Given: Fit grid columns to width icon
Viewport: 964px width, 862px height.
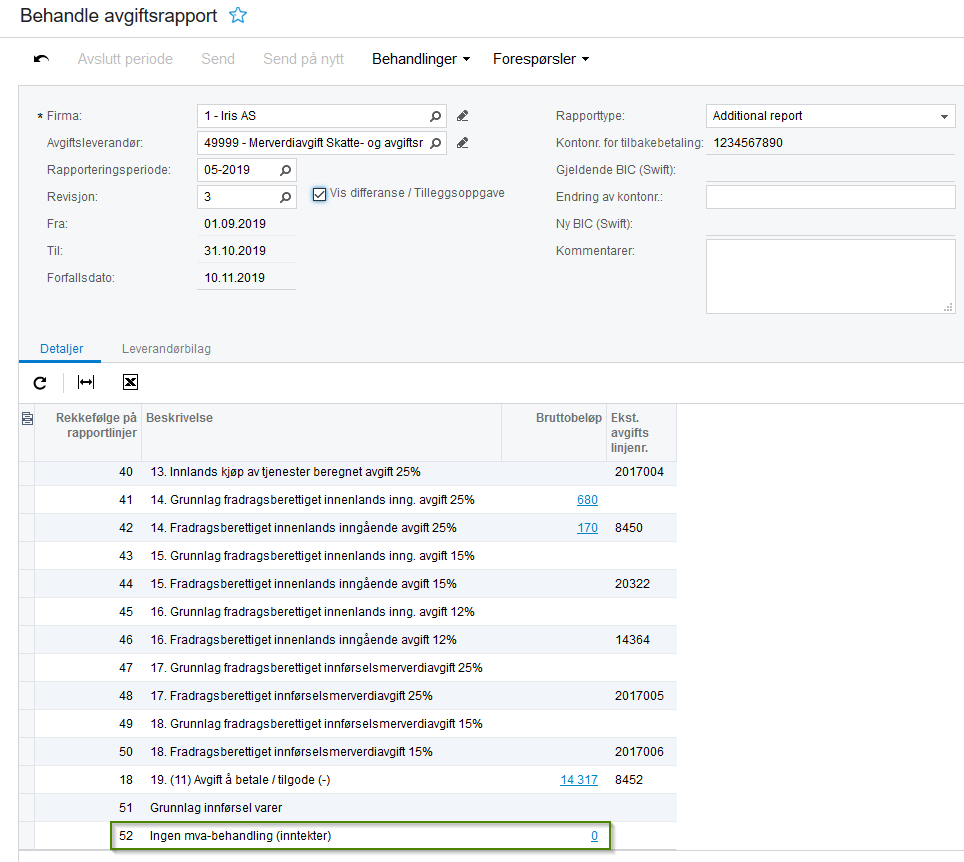Looking at the screenshot, I should tap(85, 382).
